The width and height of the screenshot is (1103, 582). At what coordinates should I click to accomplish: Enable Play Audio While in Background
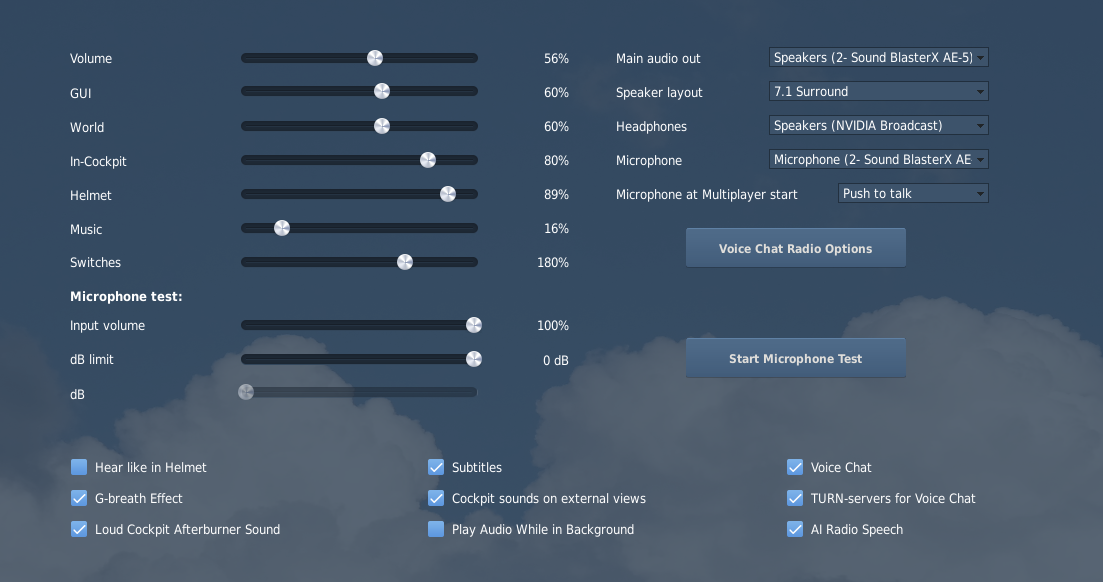click(436, 529)
